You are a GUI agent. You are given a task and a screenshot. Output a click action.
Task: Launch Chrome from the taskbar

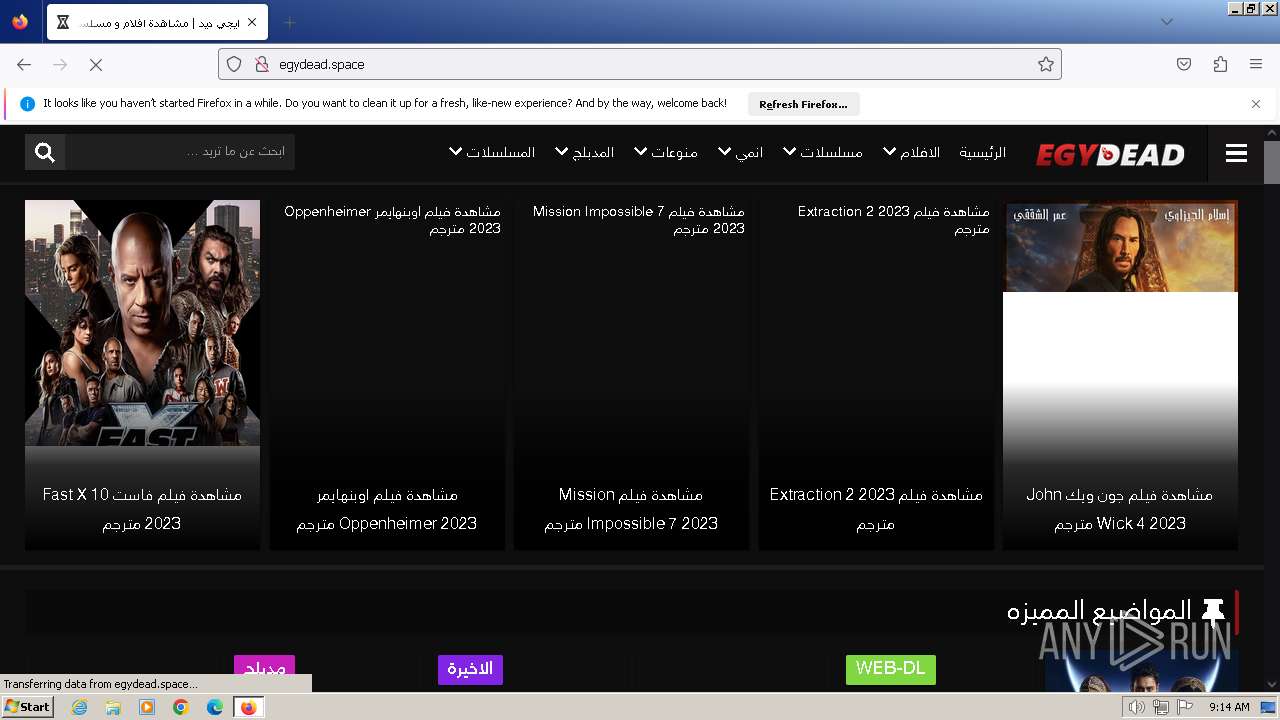pos(181,707)
